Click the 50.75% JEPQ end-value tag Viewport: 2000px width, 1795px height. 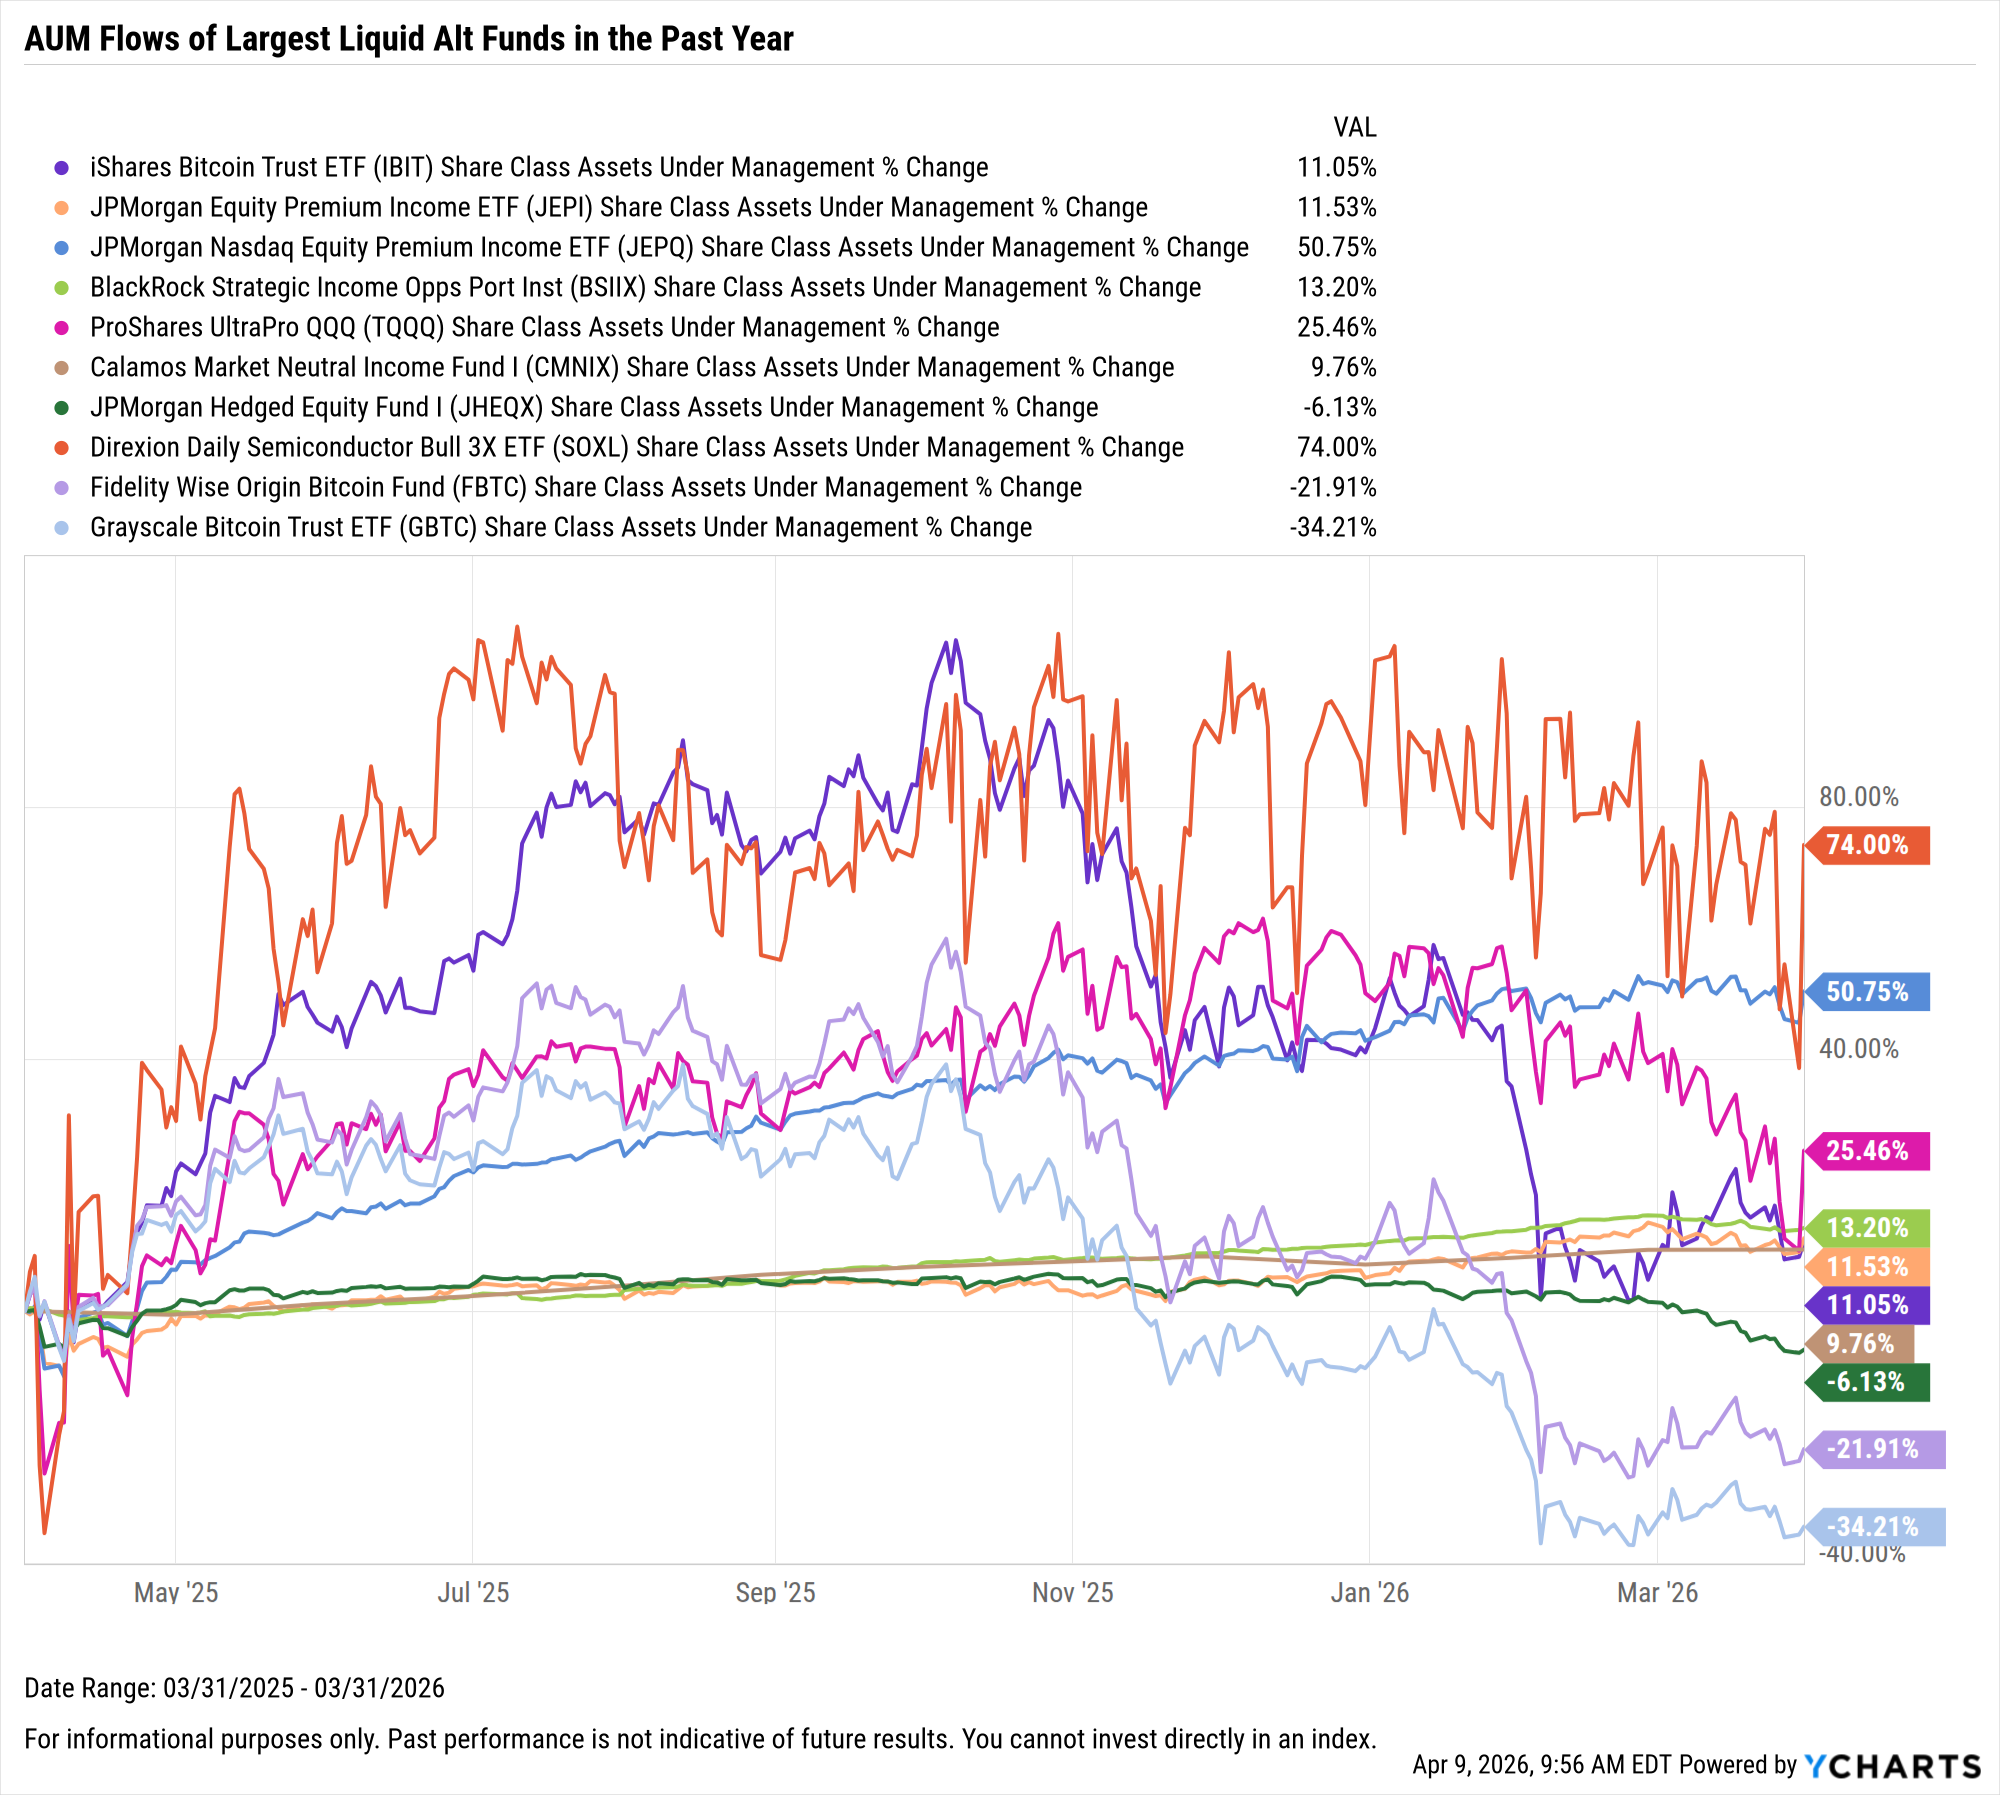tap(1867, 992)
